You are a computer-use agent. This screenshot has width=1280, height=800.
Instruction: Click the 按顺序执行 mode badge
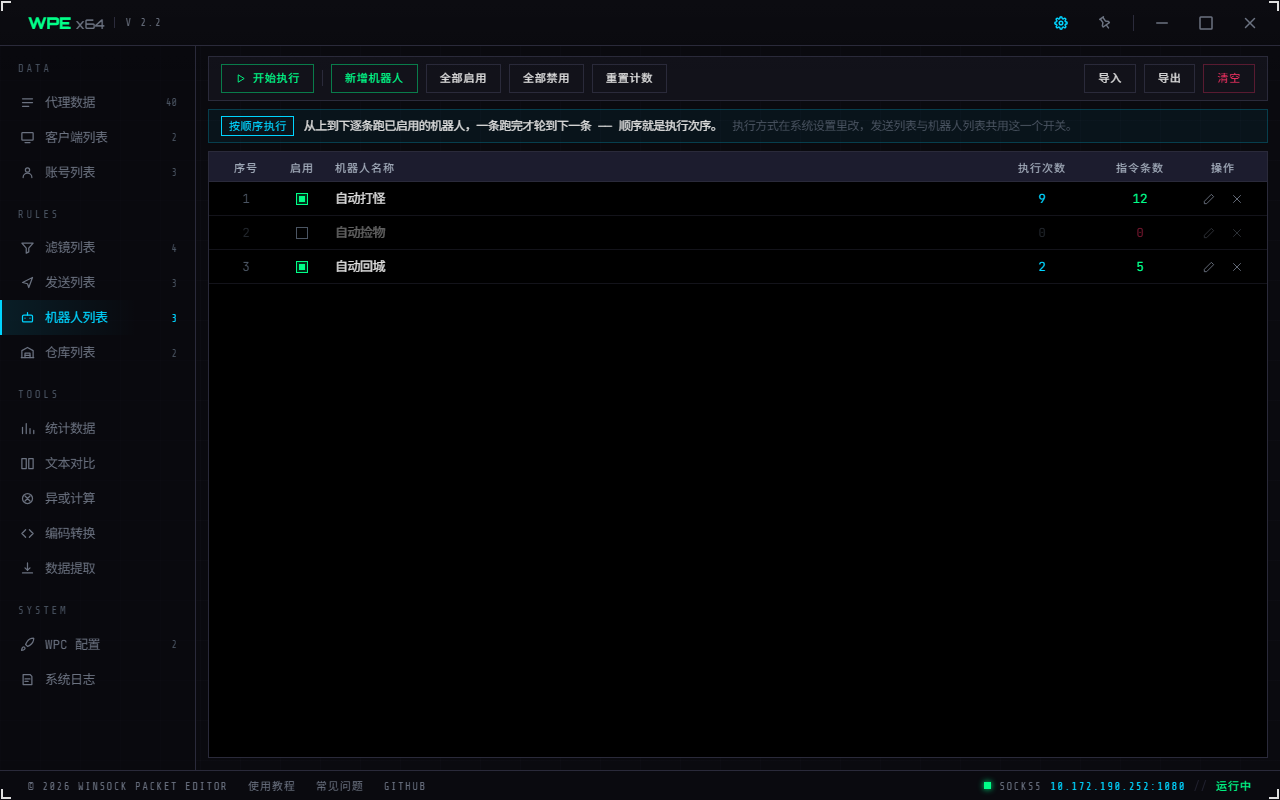point(257,126)
